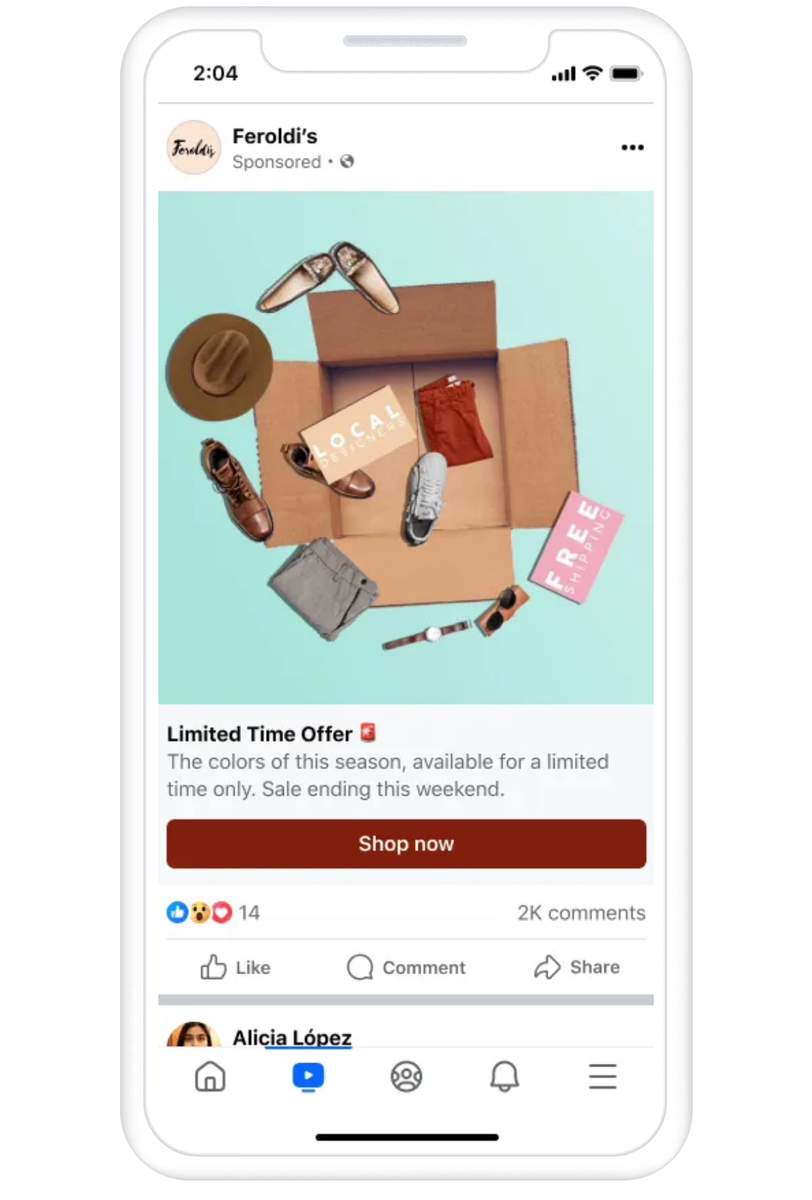This screenshot has width=812, height=1200.
Task: Open the three-dot post options menu
Action: pos(632,148)
